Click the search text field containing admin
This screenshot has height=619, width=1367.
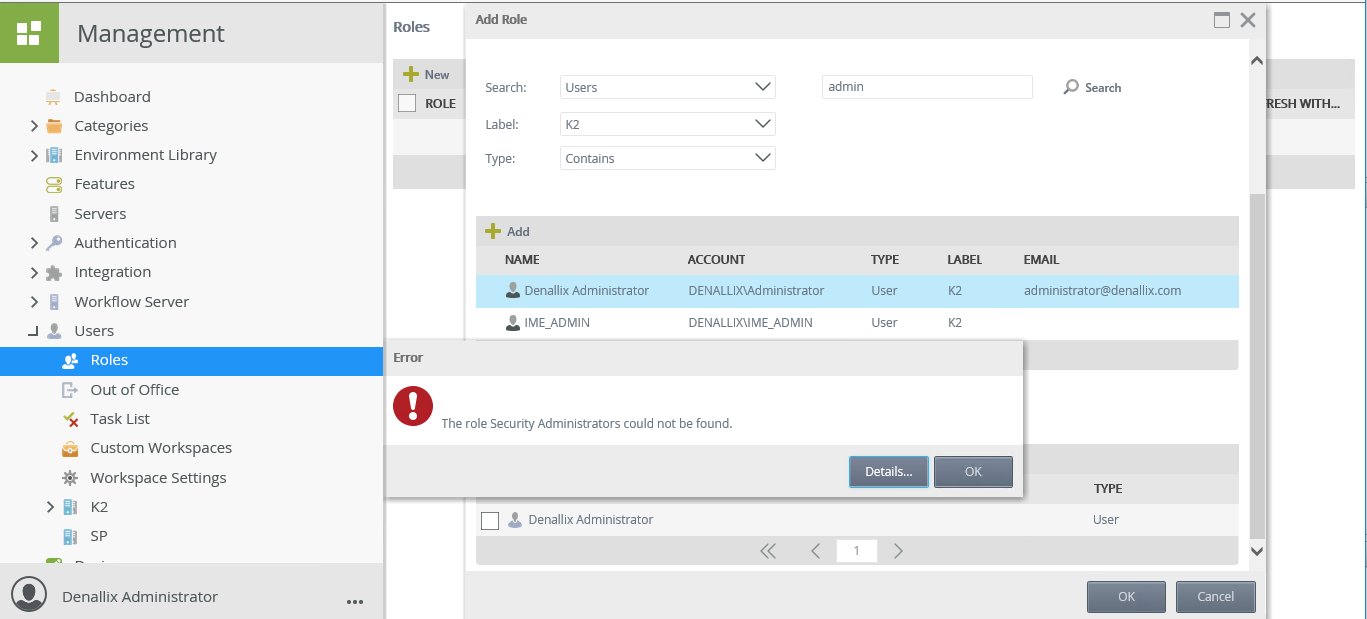pos(927,87)
